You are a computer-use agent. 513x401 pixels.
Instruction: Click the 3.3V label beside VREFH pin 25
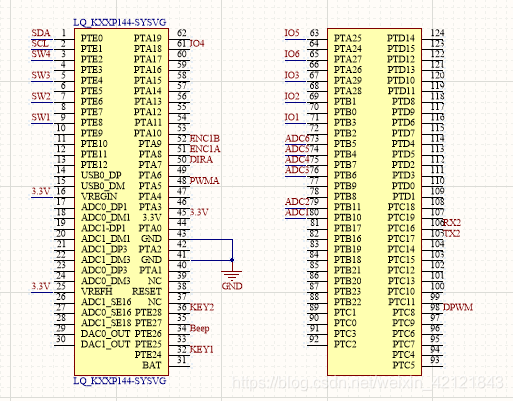coord(41,286)
